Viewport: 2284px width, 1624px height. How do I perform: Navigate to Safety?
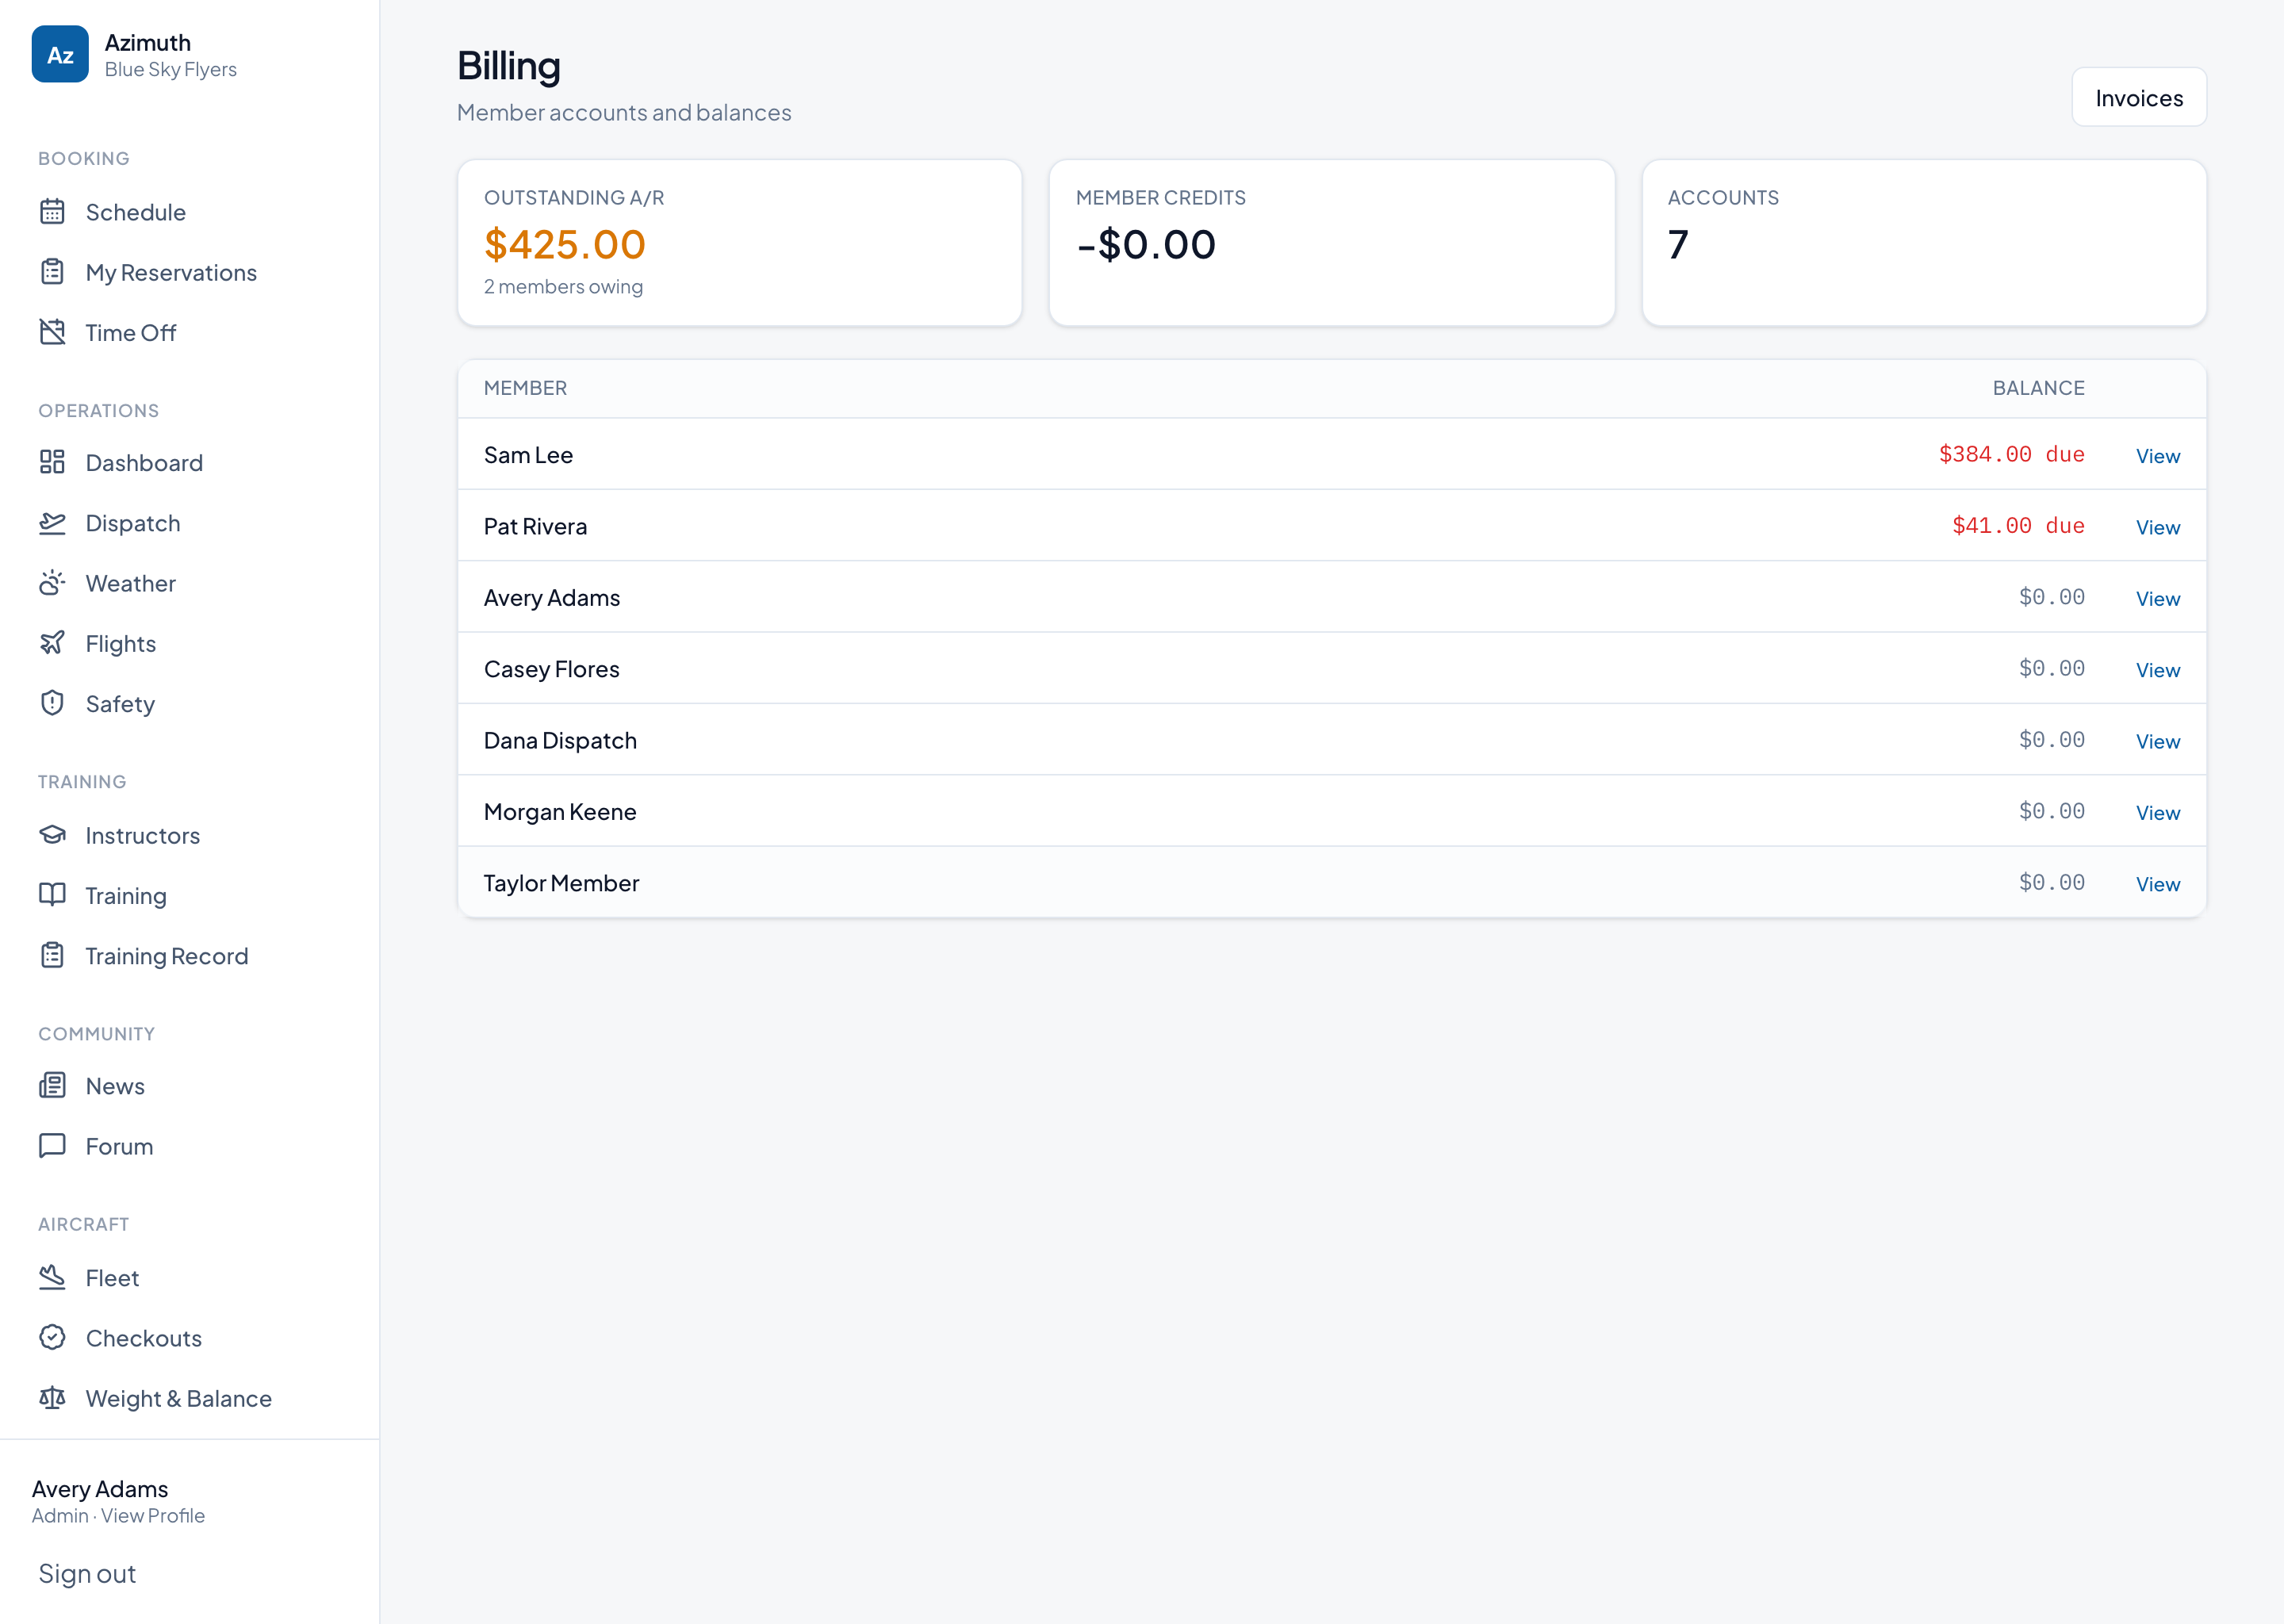(120, 704)
